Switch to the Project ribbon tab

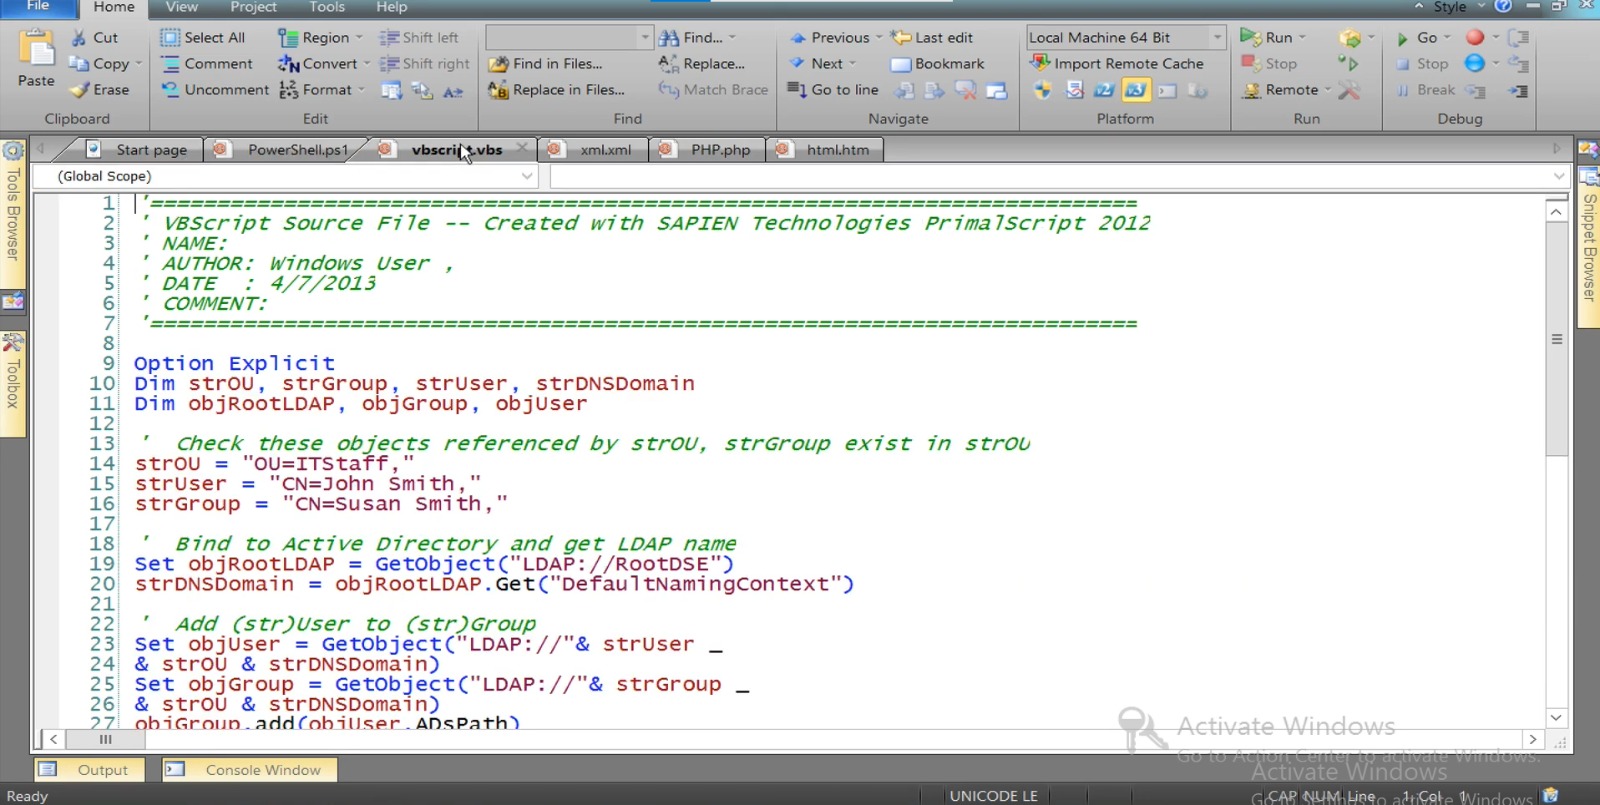(x=253, y=8)
